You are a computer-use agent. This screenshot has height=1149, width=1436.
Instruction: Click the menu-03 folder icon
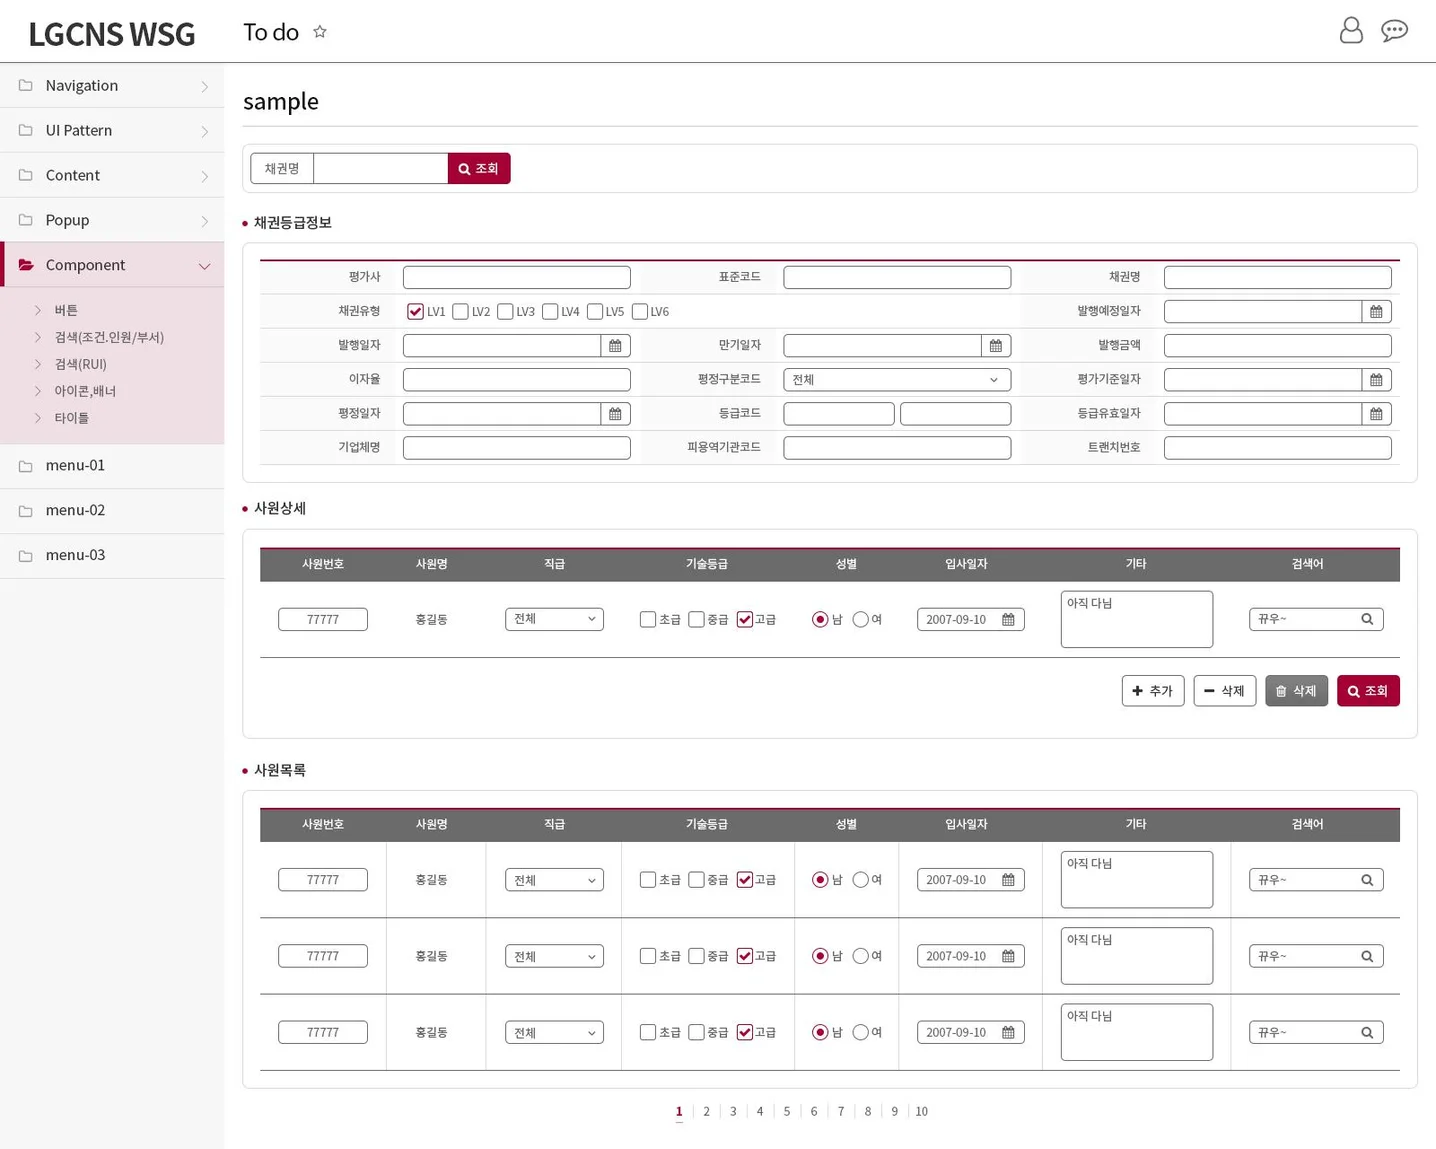click(26, 555)
